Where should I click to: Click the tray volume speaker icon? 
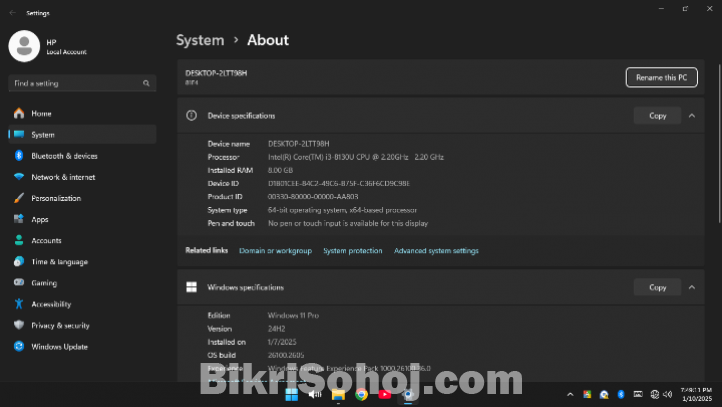668,394
